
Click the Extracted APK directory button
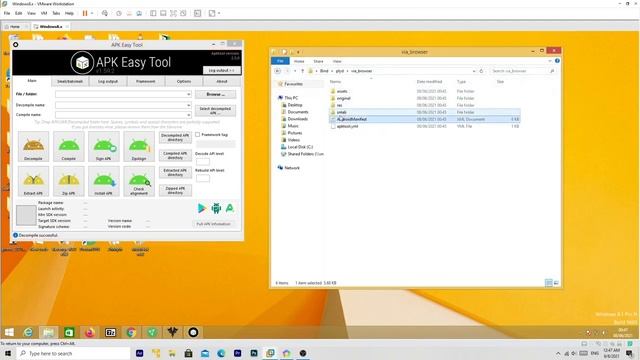(x=175, y=172)
